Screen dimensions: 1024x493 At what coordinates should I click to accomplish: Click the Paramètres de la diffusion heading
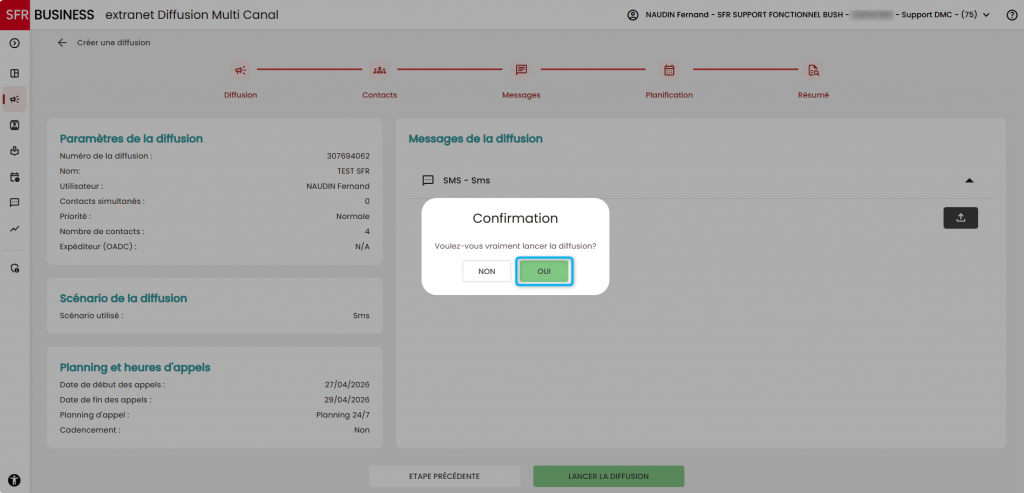coord(131,138)
